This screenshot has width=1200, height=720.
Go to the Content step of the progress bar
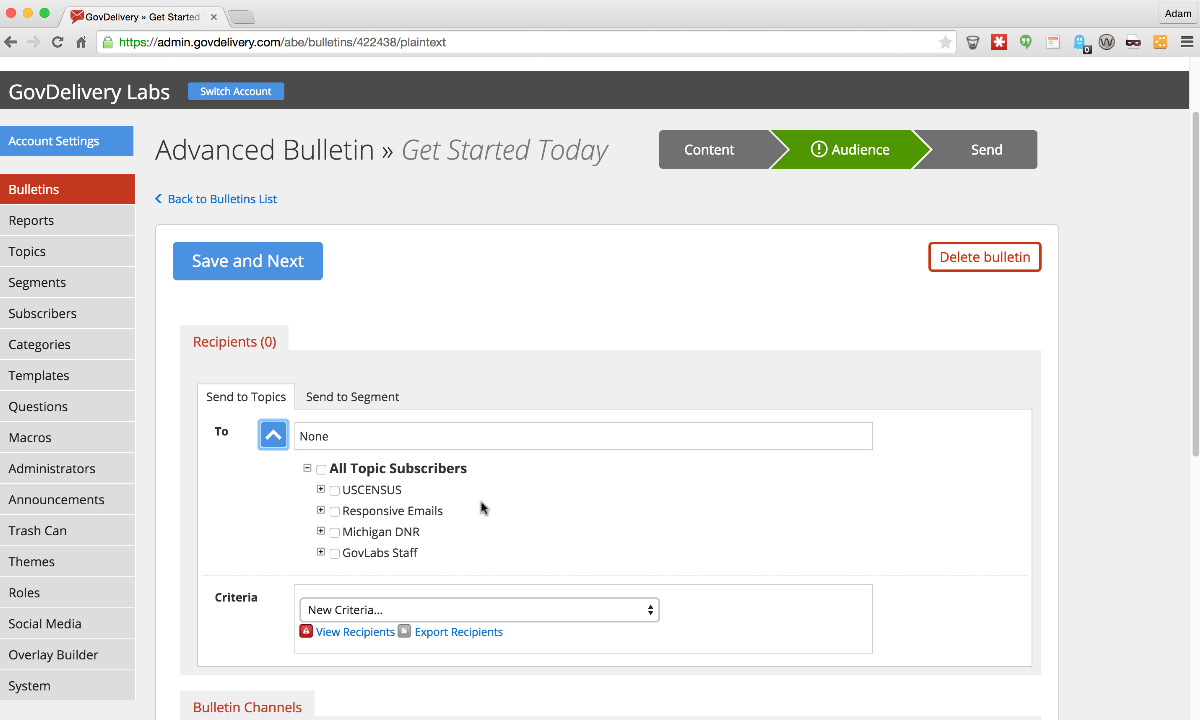pyautogui.click(x=709, y=150)
